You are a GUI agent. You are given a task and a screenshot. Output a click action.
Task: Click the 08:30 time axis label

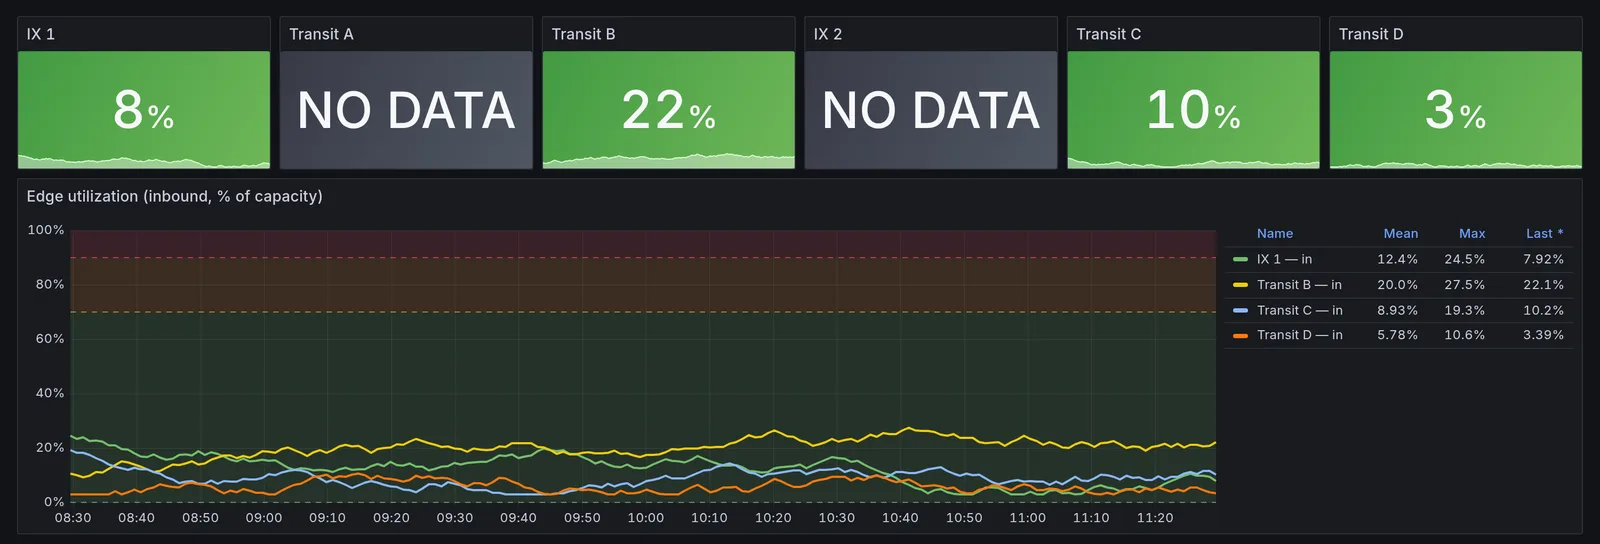[73, 518]
